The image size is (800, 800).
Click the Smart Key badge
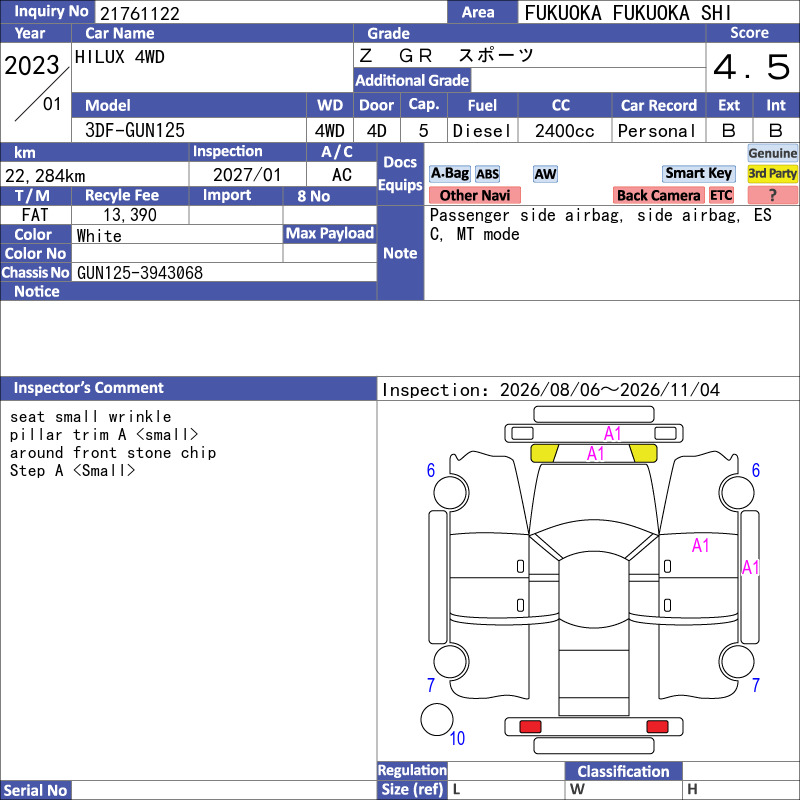(698, 173)
